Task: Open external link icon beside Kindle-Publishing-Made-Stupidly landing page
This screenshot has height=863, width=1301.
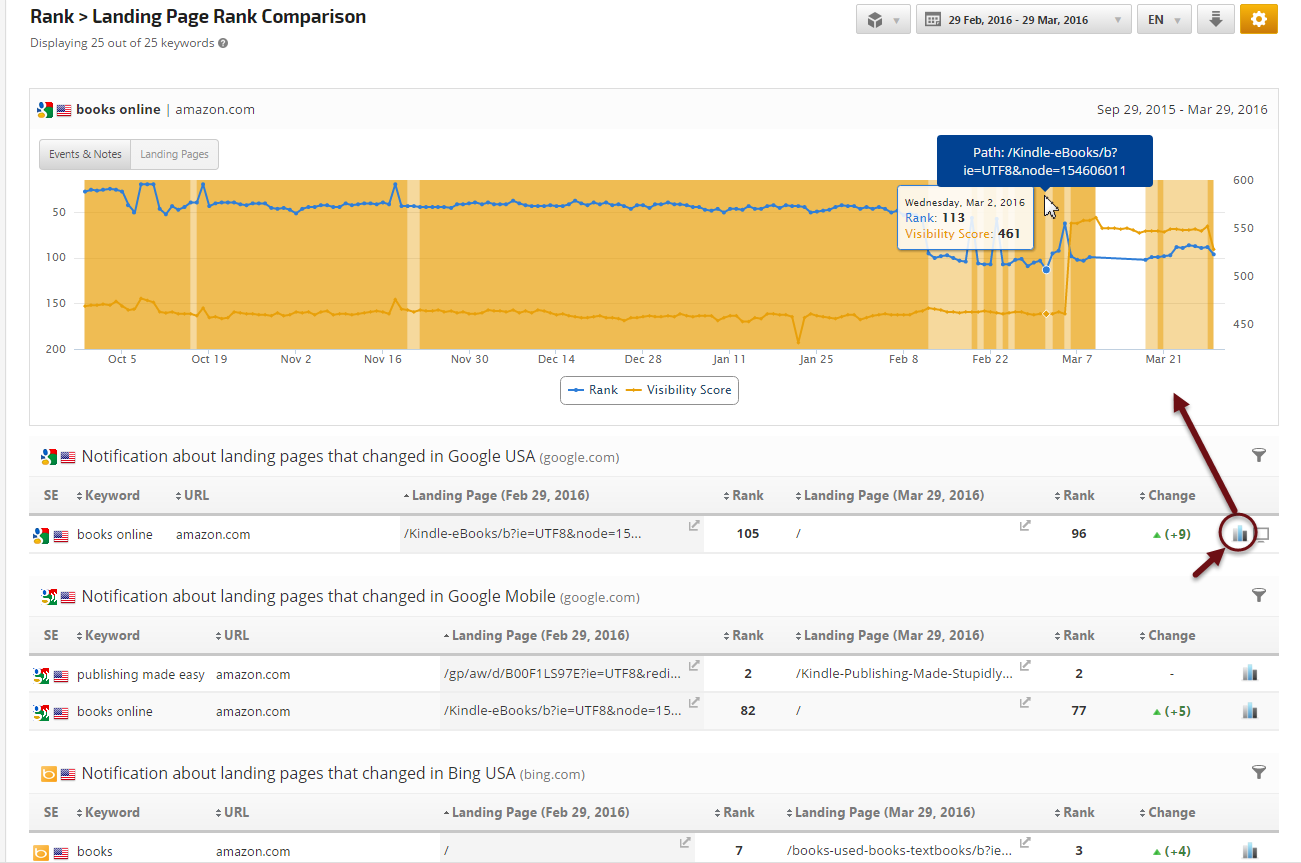Action: (1025, 666)
